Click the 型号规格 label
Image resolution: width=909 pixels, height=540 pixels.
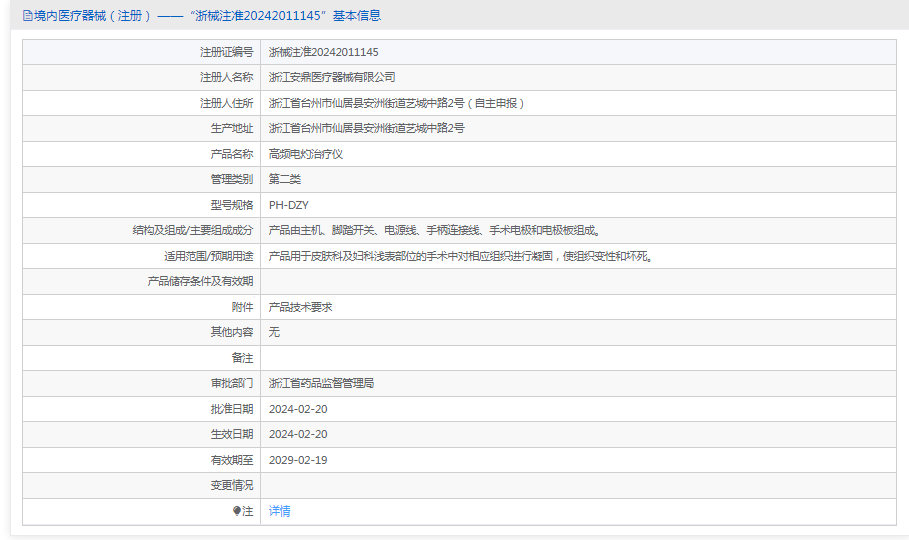pyautogui.click(x=232, y=205)
